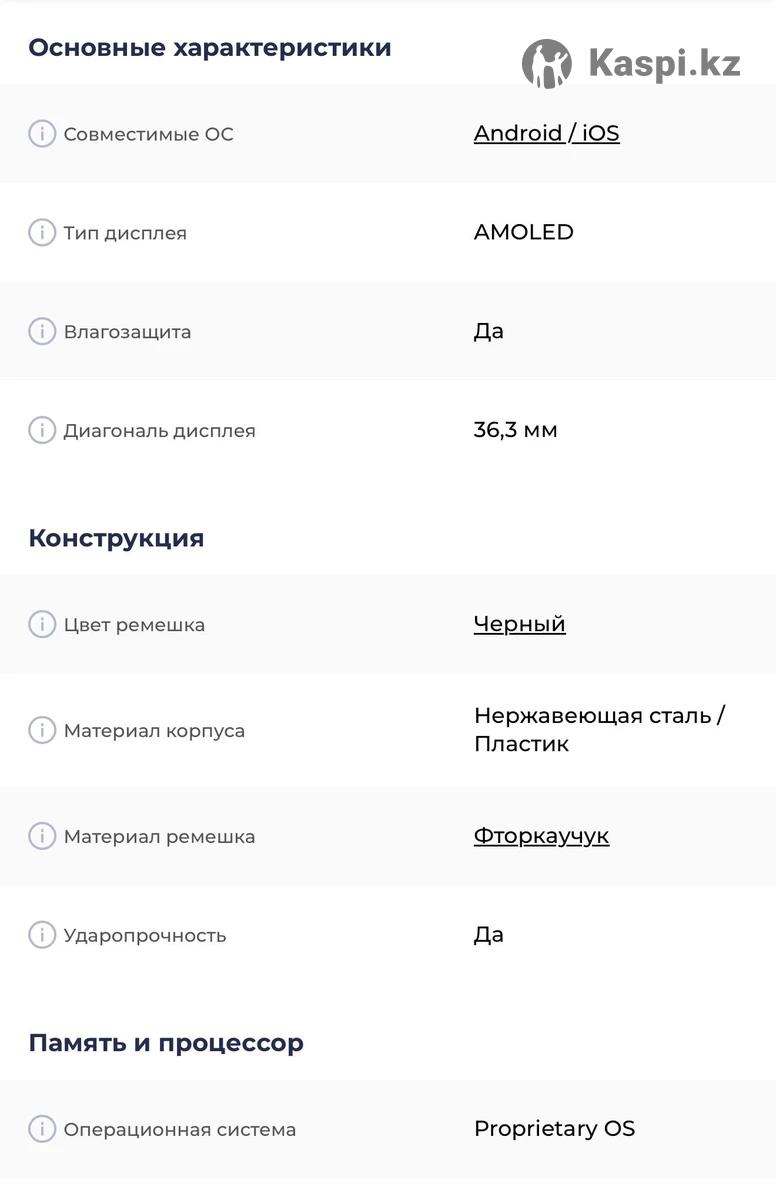The height and width of the screenshot is (1200, 776).
Task: Click the Память и процессор heading
Action: (x=166, y=1043)
